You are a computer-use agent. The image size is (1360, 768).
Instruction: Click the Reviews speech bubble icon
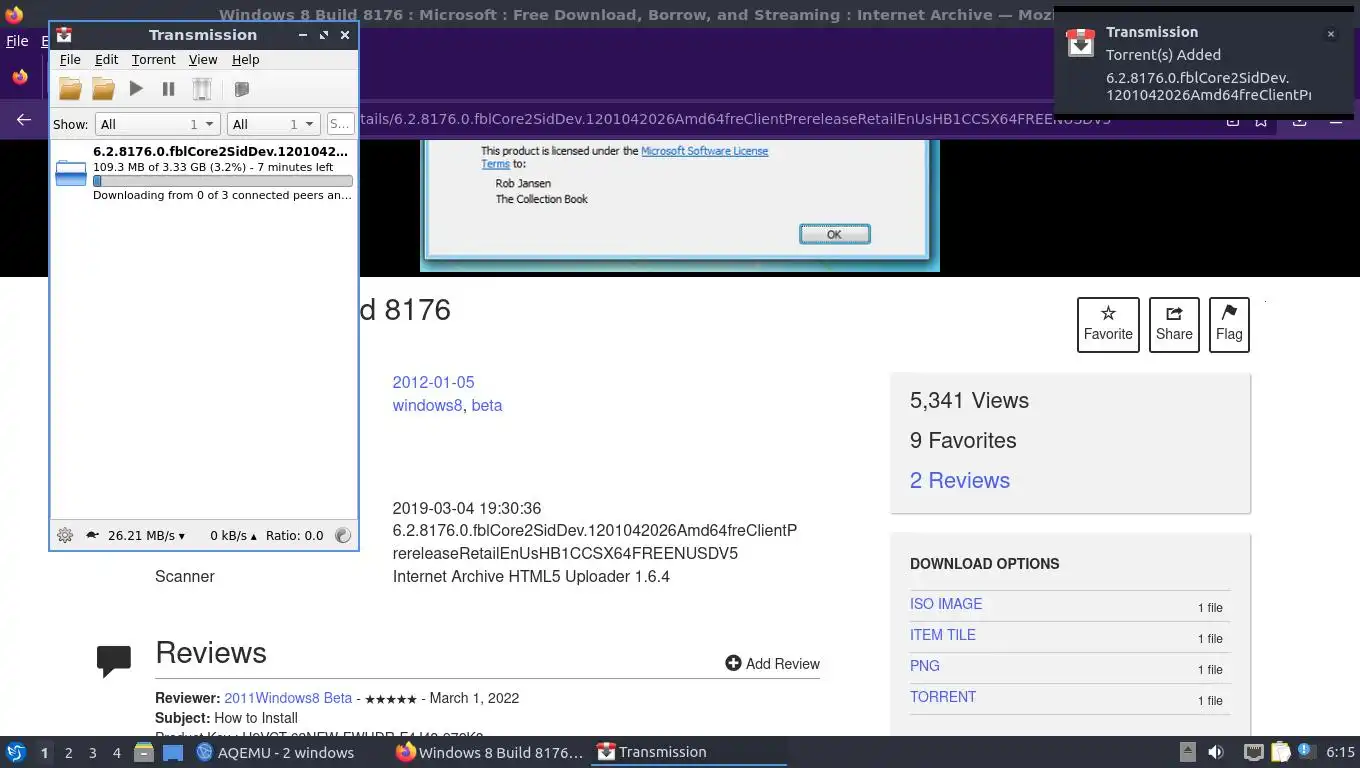click(114, 660)
